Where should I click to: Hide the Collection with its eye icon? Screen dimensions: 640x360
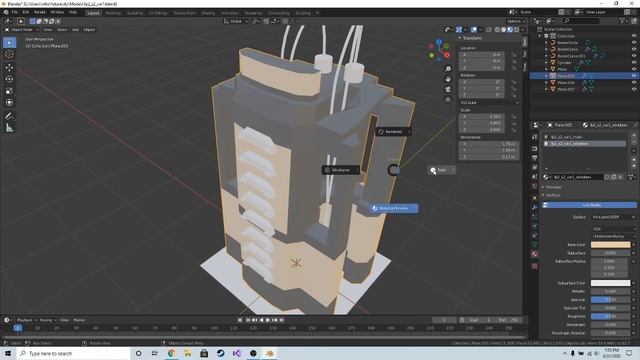click(x=634, y=36)
